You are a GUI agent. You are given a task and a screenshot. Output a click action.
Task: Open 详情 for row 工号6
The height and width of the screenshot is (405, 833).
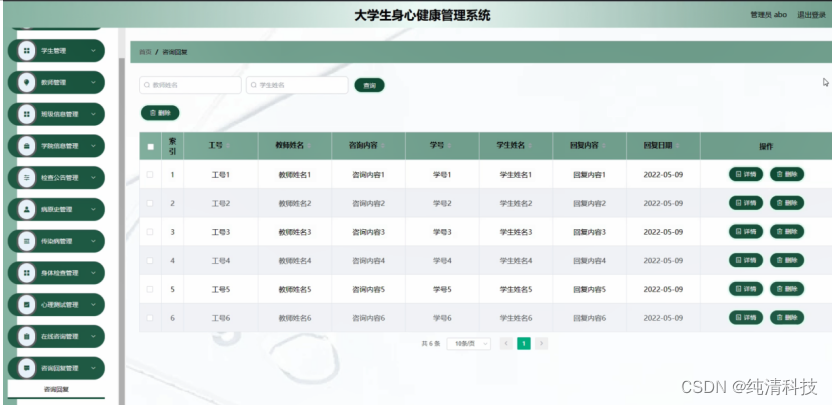[x=746, y=318]
